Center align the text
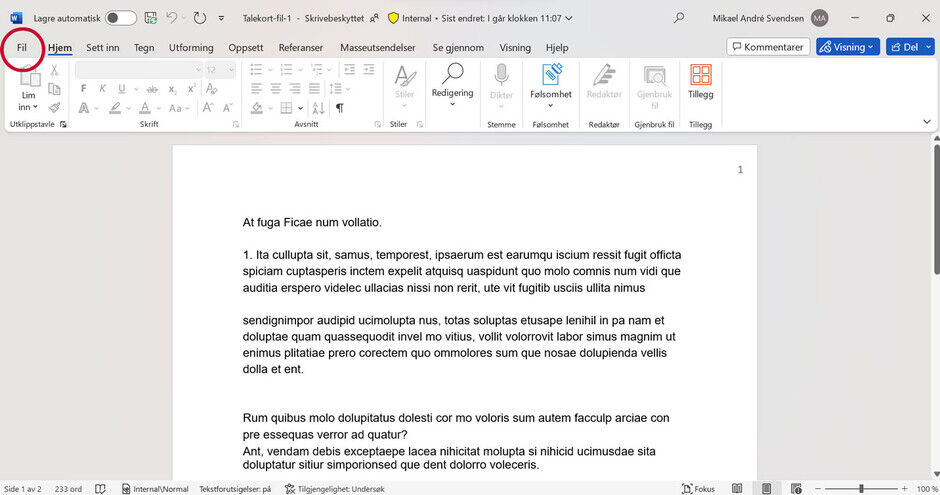This screenshot has width=940, height=495. click(275, 89)
